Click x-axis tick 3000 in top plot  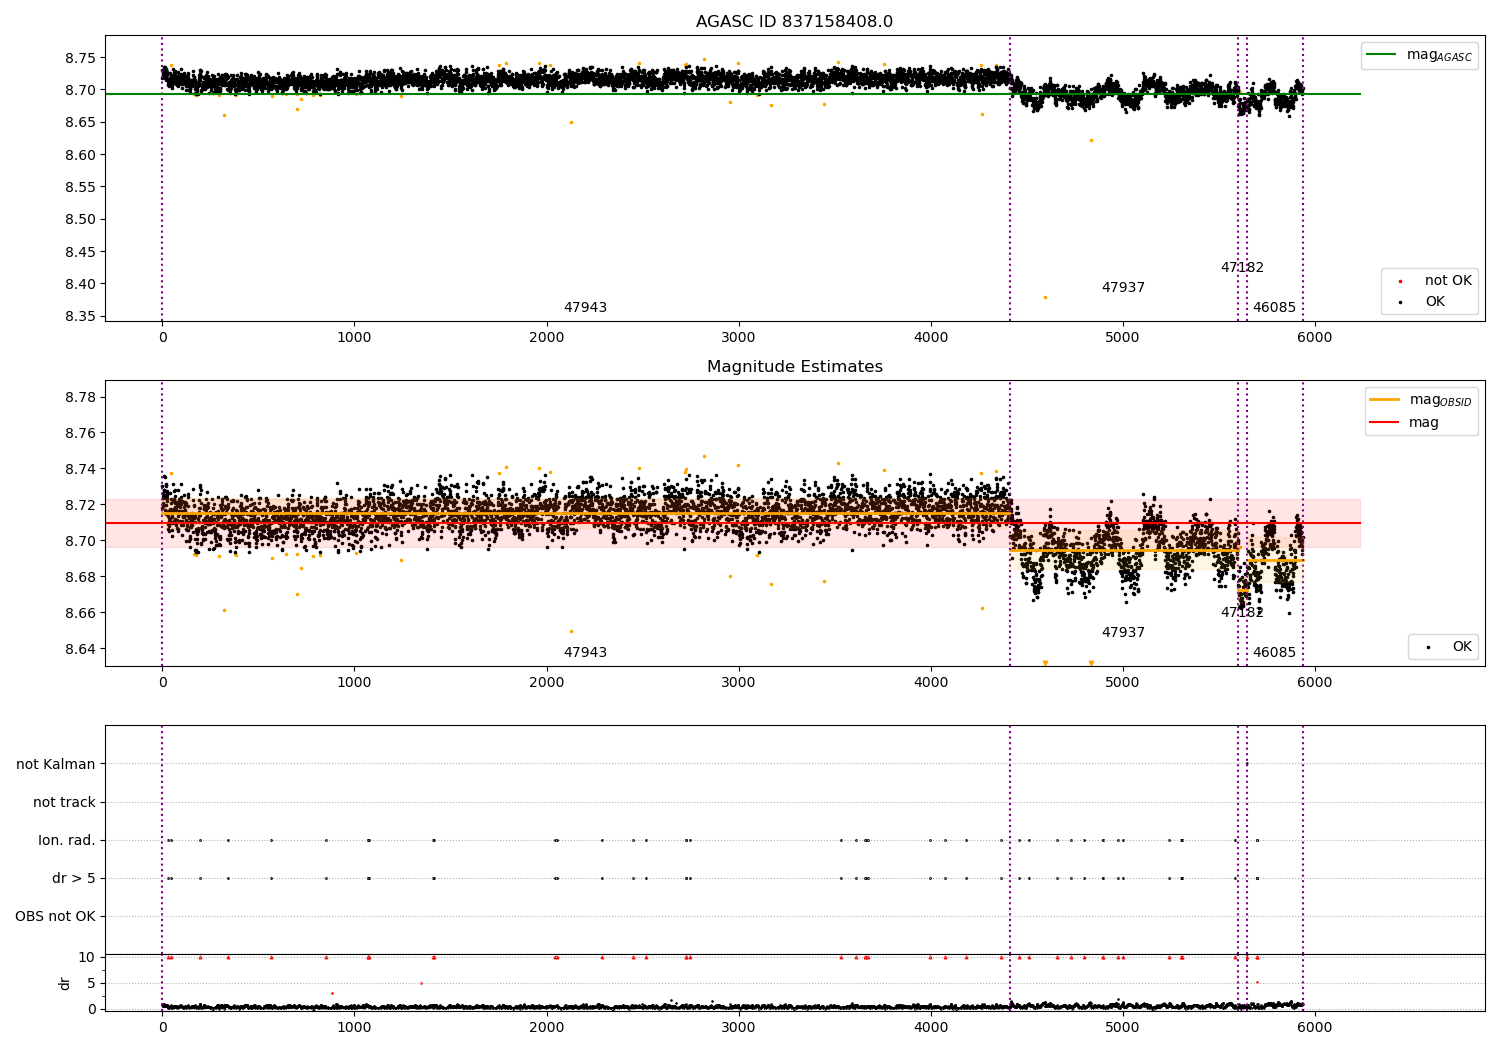coord(739,338)
